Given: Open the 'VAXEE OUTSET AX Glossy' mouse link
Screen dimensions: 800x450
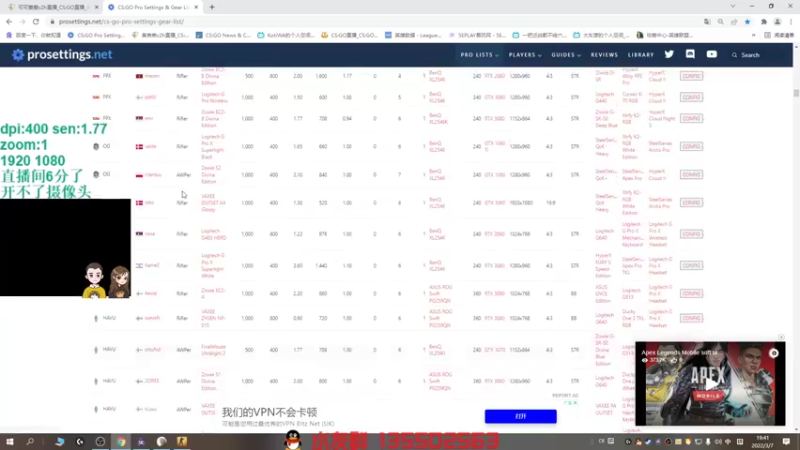Looking at the screenshot, I should pos(213,203).
